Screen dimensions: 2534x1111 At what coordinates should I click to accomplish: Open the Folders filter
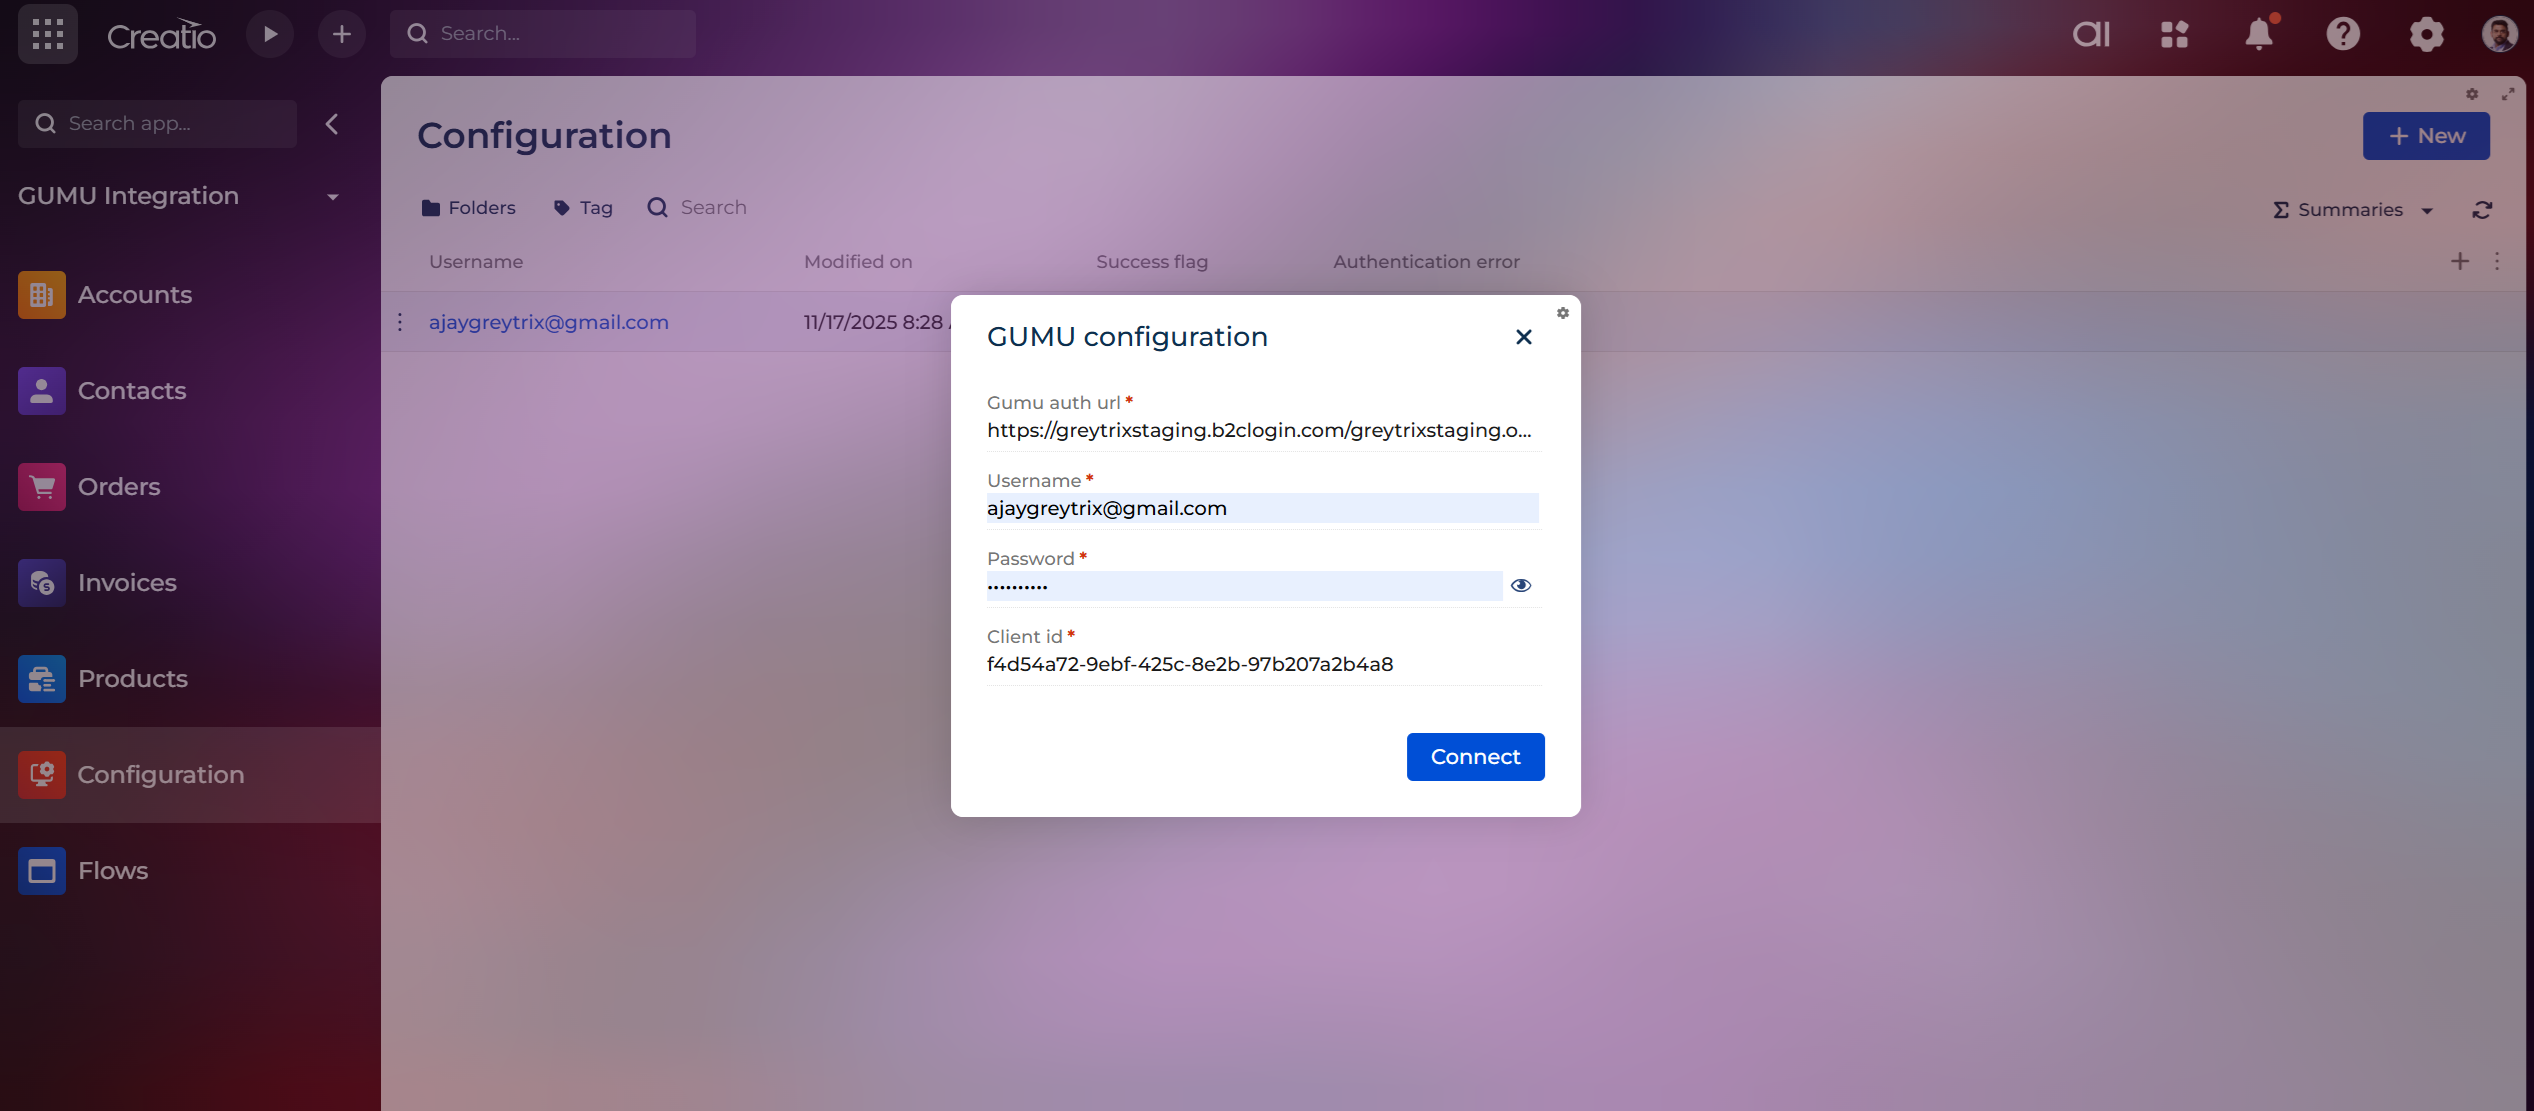click(468, 208)
